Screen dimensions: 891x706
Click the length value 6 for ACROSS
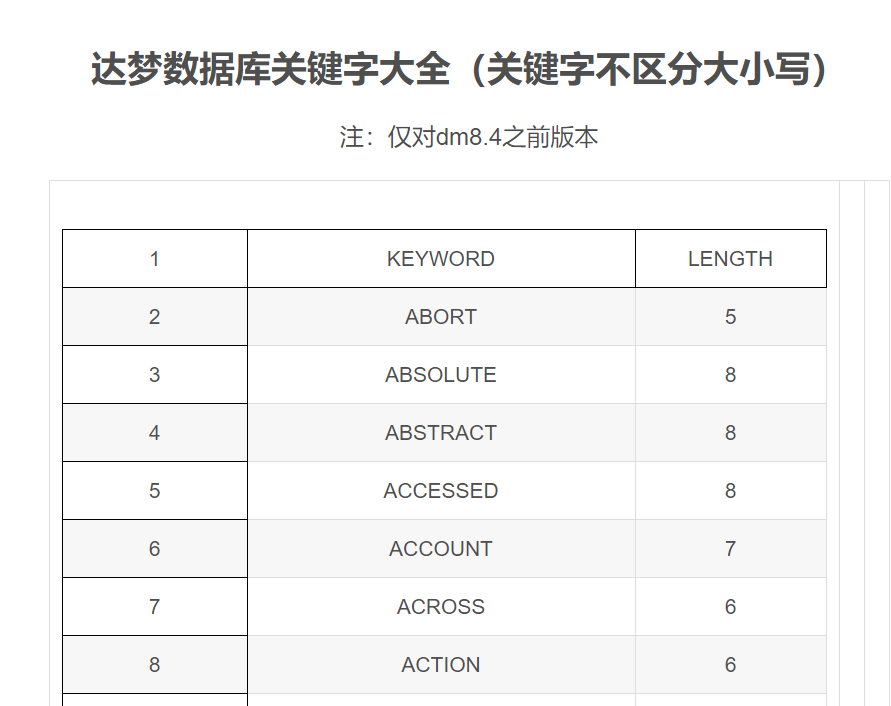tap(730, 607)
